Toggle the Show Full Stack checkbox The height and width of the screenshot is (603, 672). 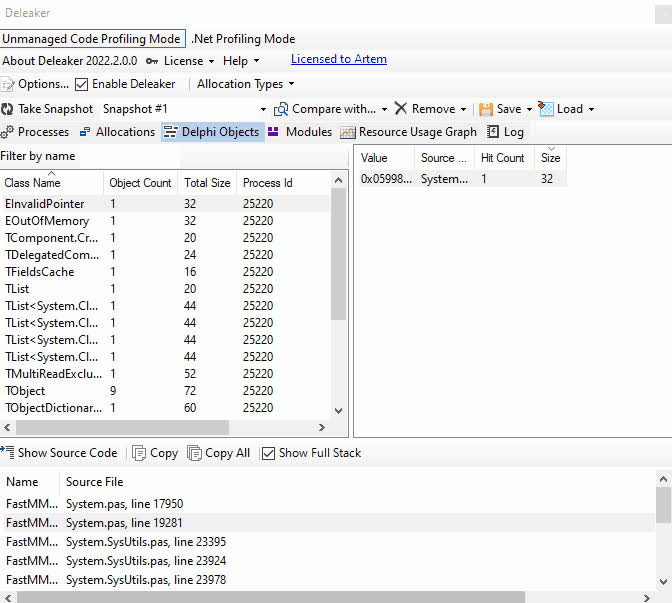tap(268, 453)
